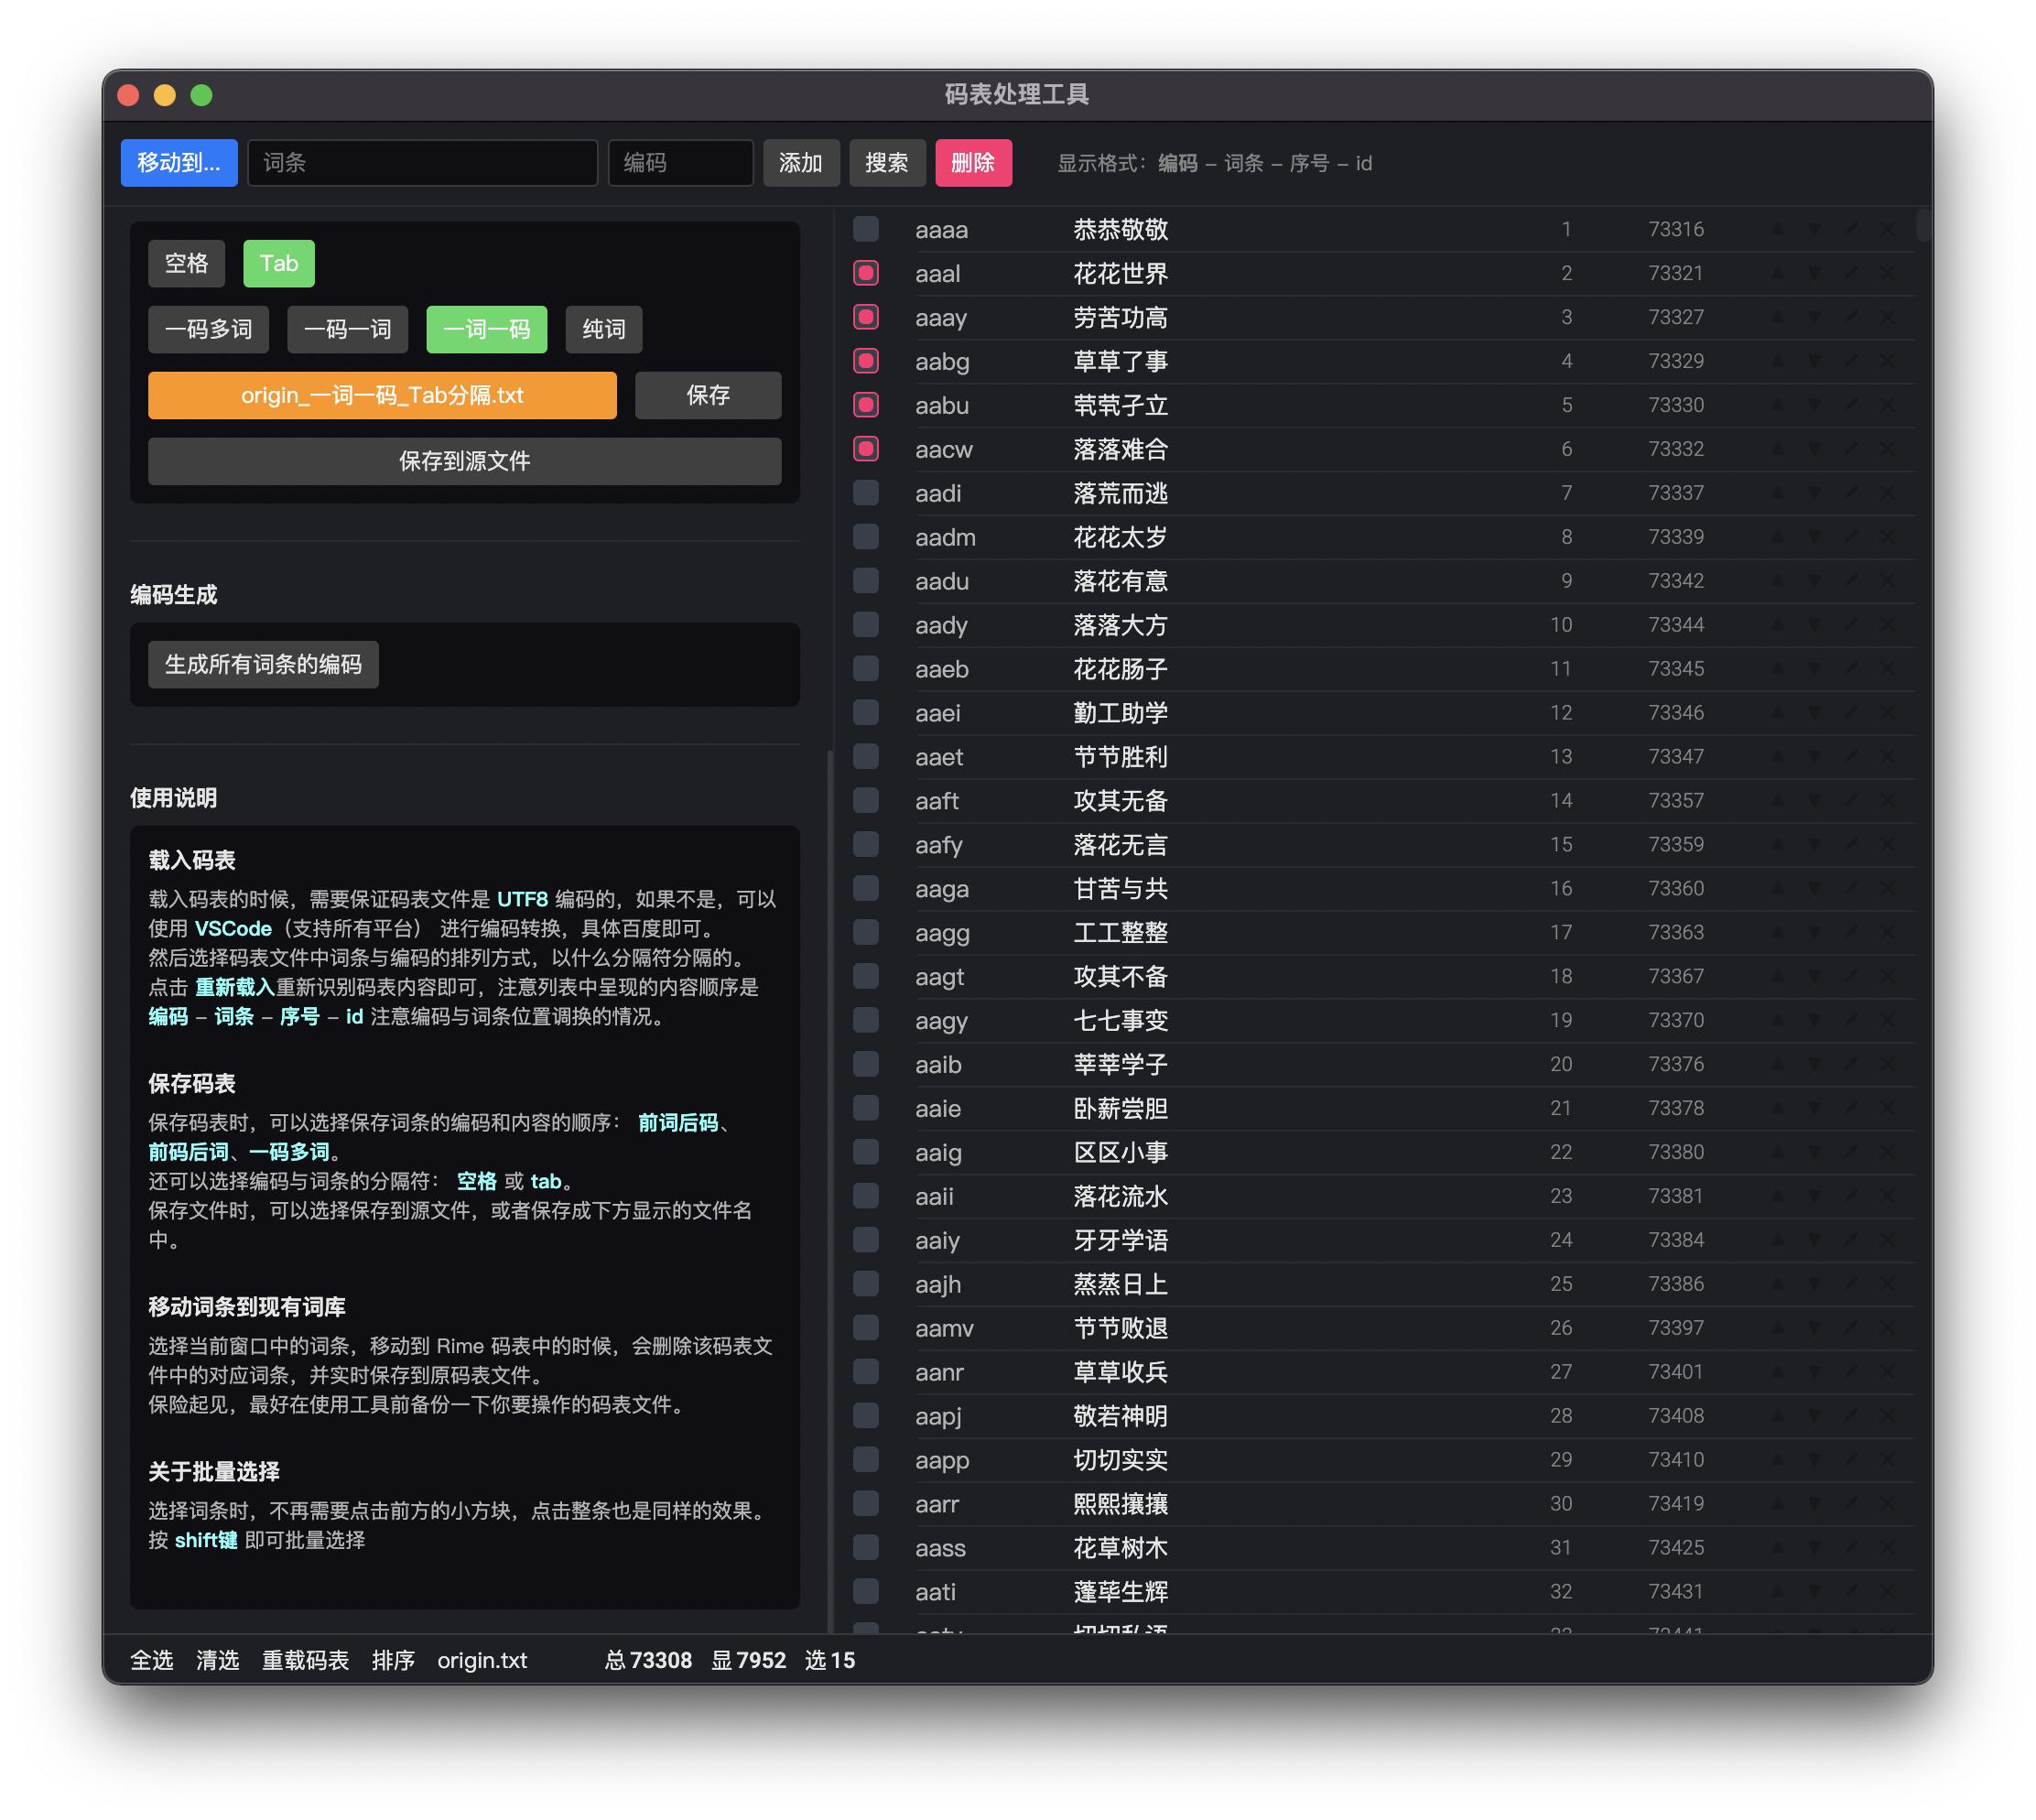Click move-down arrow on the aadm row

coord(1814,537)
